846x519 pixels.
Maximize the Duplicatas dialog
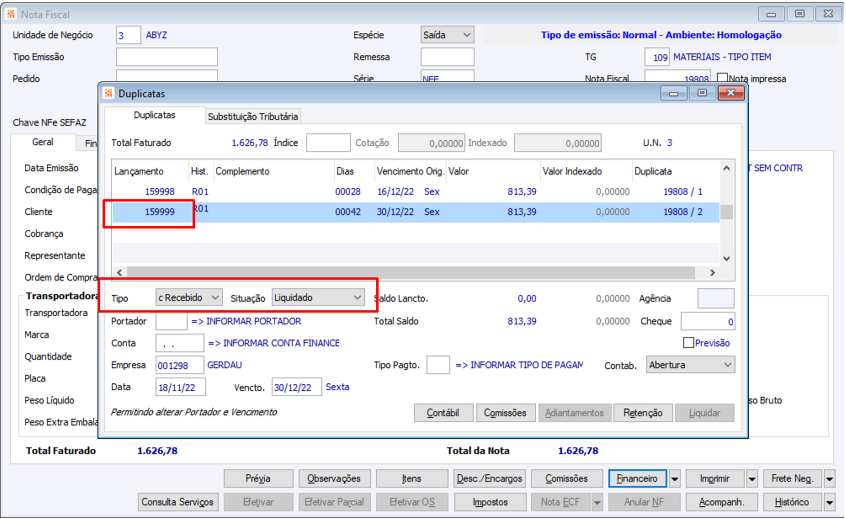[702, 93]
